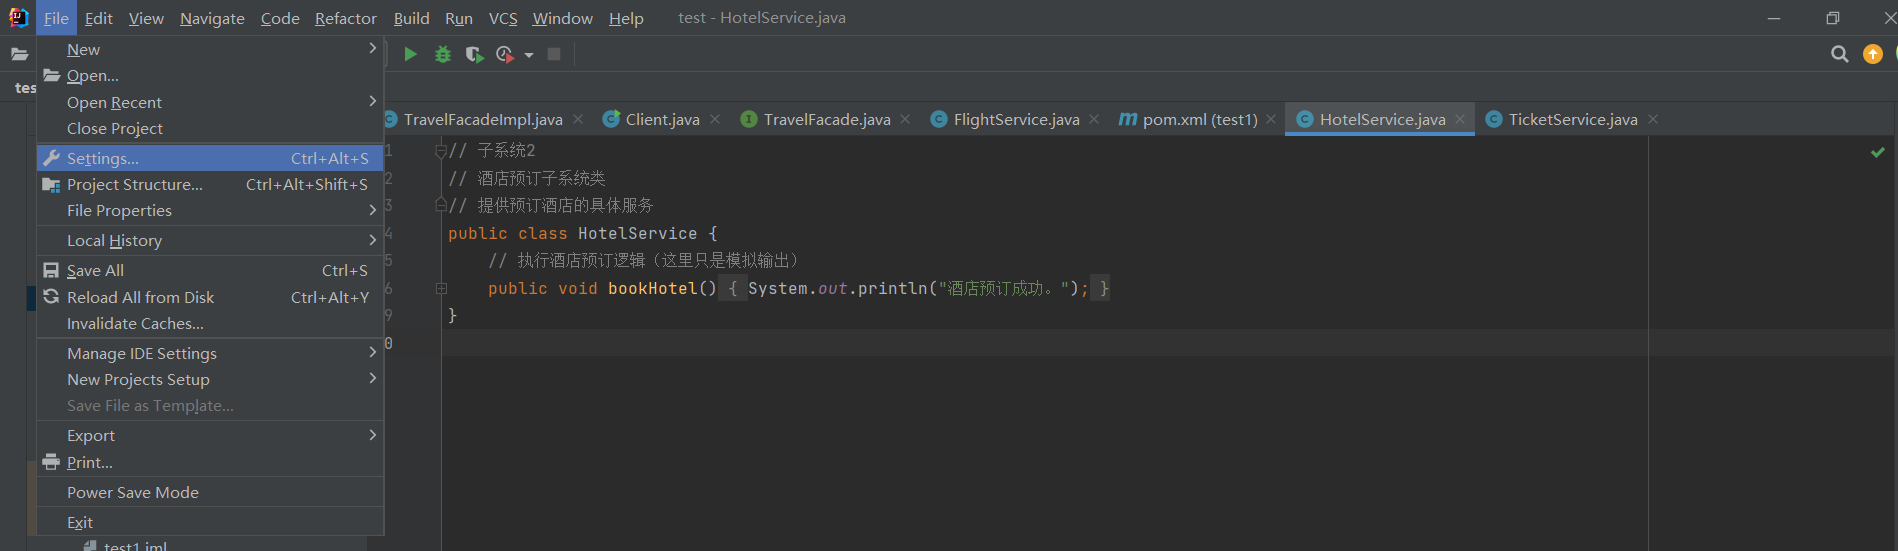Click the Save All floppy icon in the File menu
Image resolution: width=1898 pixels, height=551 pixels.
click(x=51, y=270)
